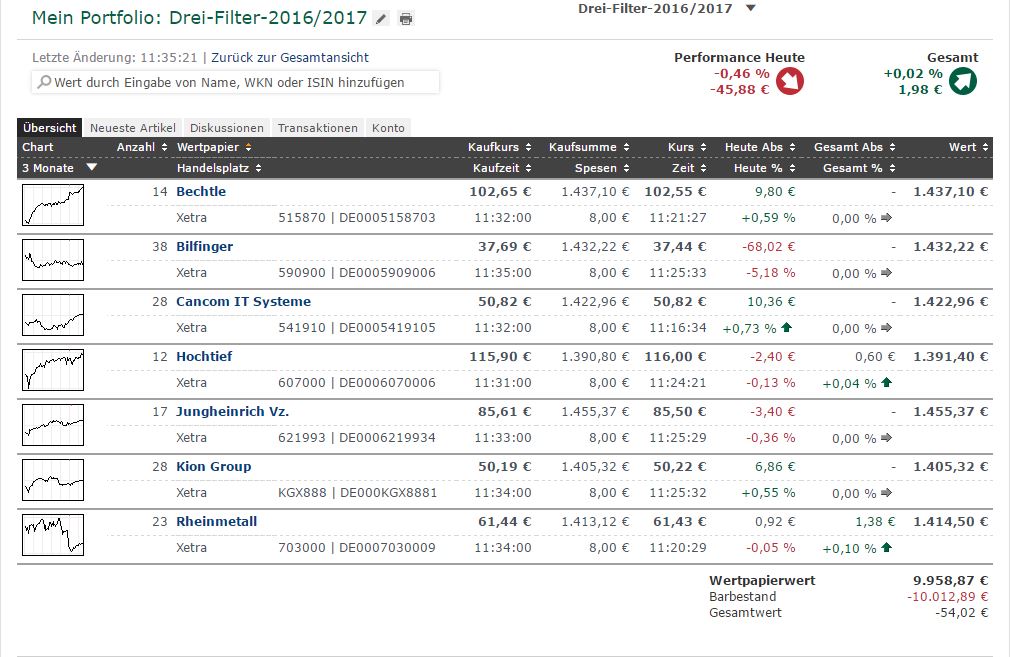
Task: Click the pencil edit icon beside portfolio title
Action: point(381,19)
